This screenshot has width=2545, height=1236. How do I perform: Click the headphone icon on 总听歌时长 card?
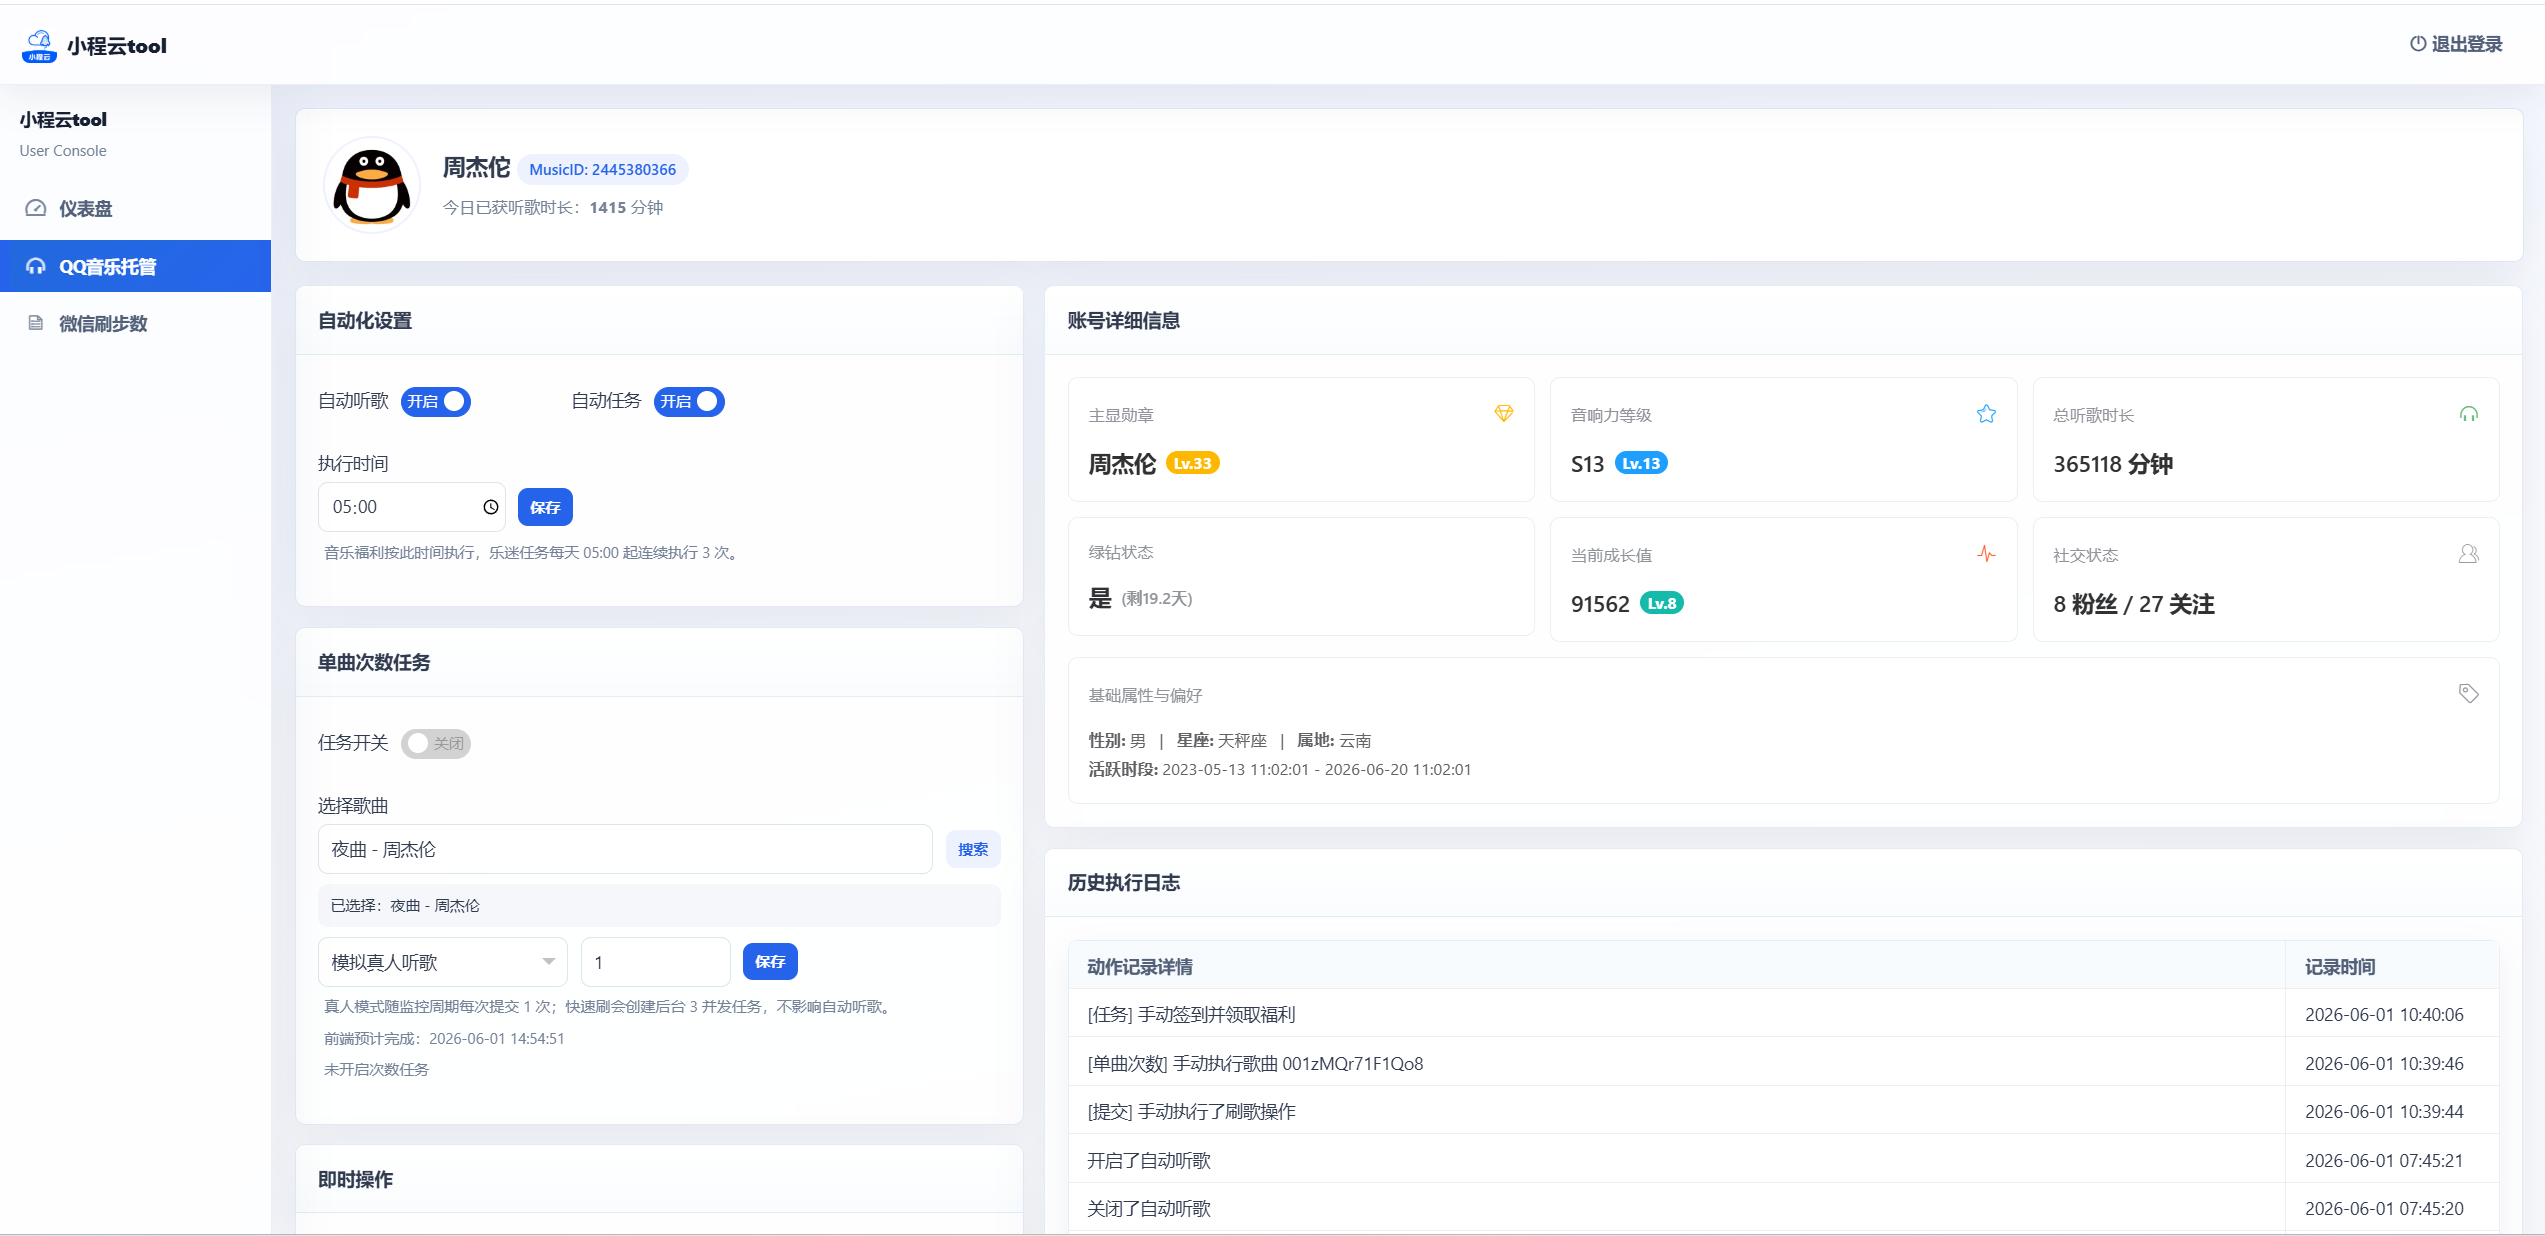point(2469,414)
